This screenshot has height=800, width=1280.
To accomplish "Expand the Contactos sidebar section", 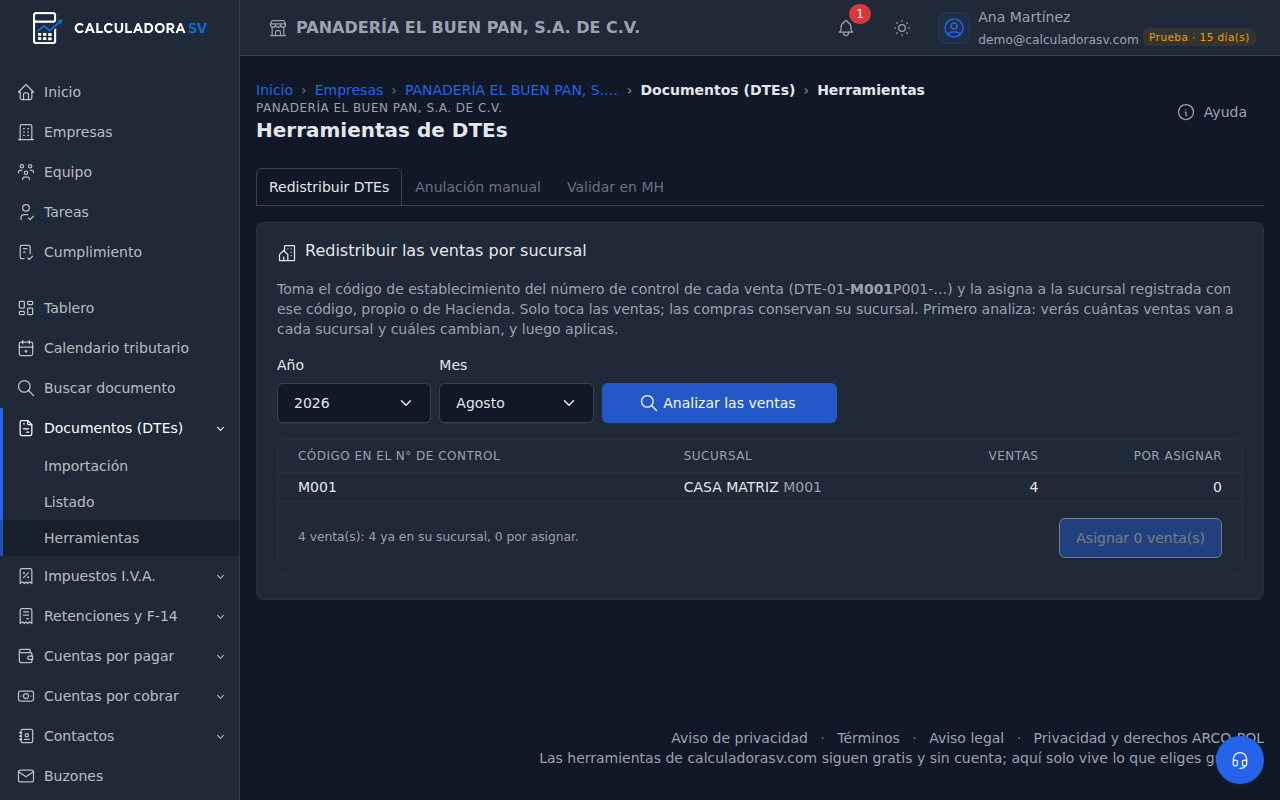I will coord(221,736).
